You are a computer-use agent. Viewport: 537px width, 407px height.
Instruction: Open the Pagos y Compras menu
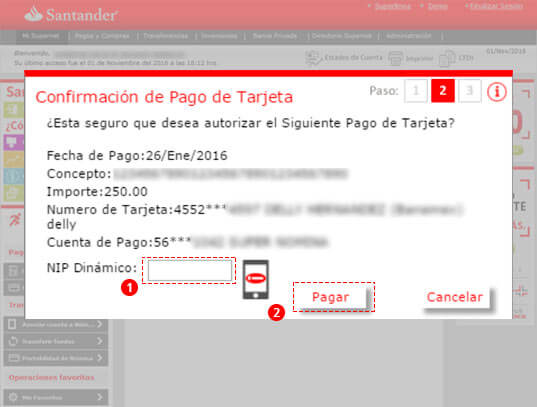(x=102, y=36)
